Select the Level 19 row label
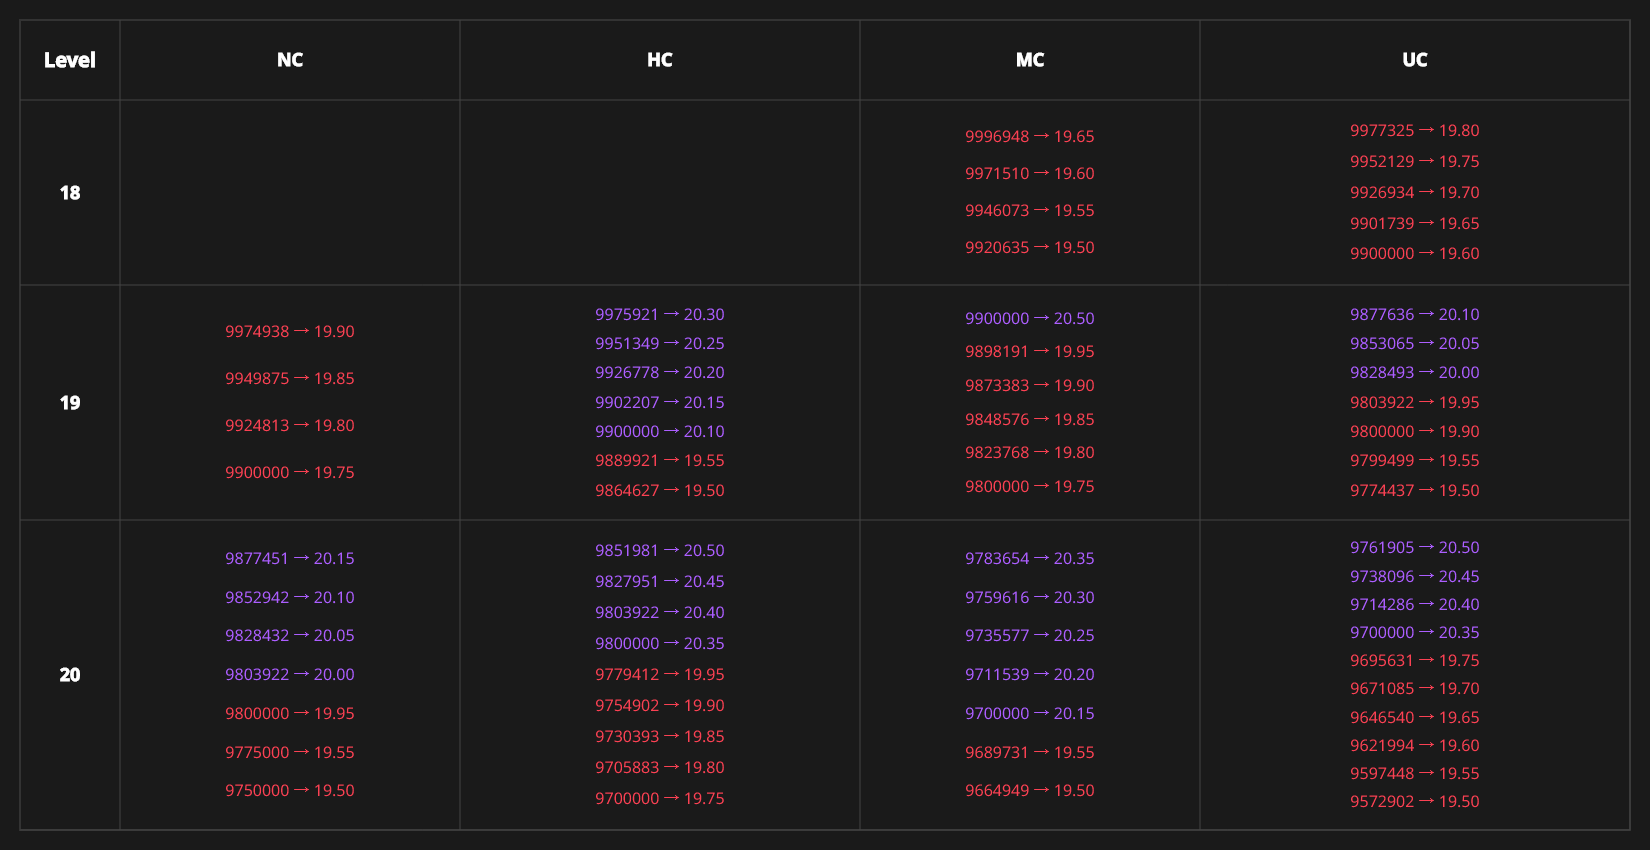The width and height of the screenshot is (1650, 850). [x=69, y=403]
